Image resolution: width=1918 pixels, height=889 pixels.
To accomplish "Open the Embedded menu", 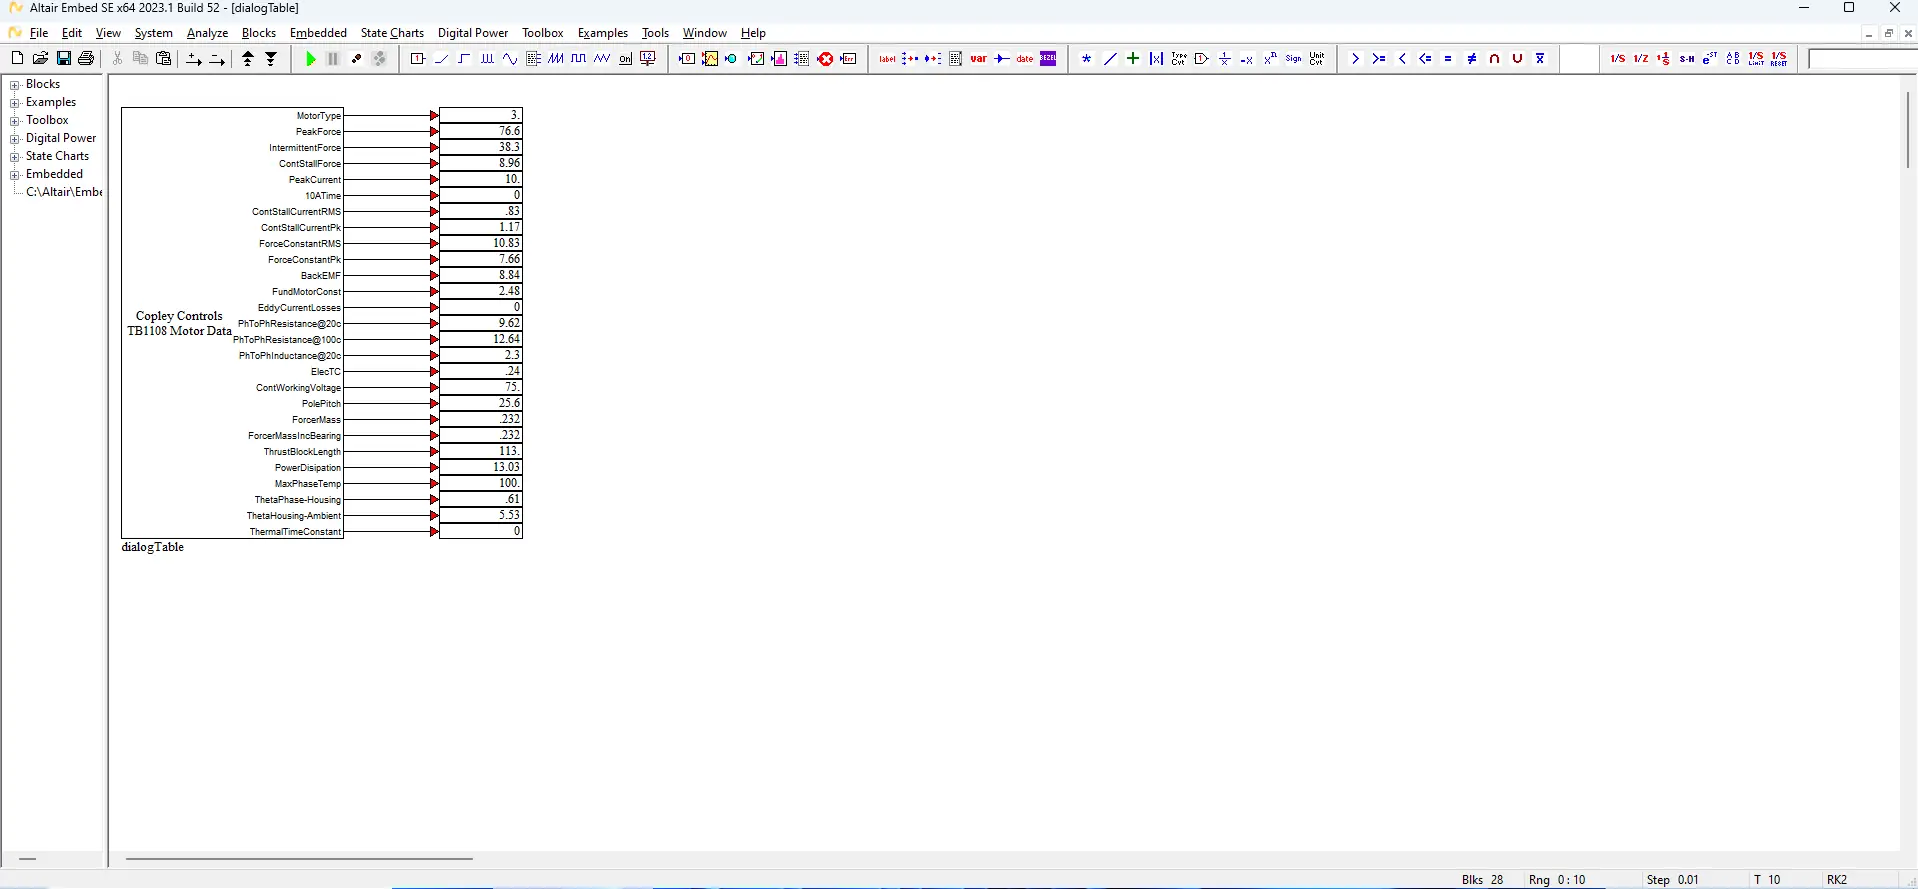I will tap(318, 33).
